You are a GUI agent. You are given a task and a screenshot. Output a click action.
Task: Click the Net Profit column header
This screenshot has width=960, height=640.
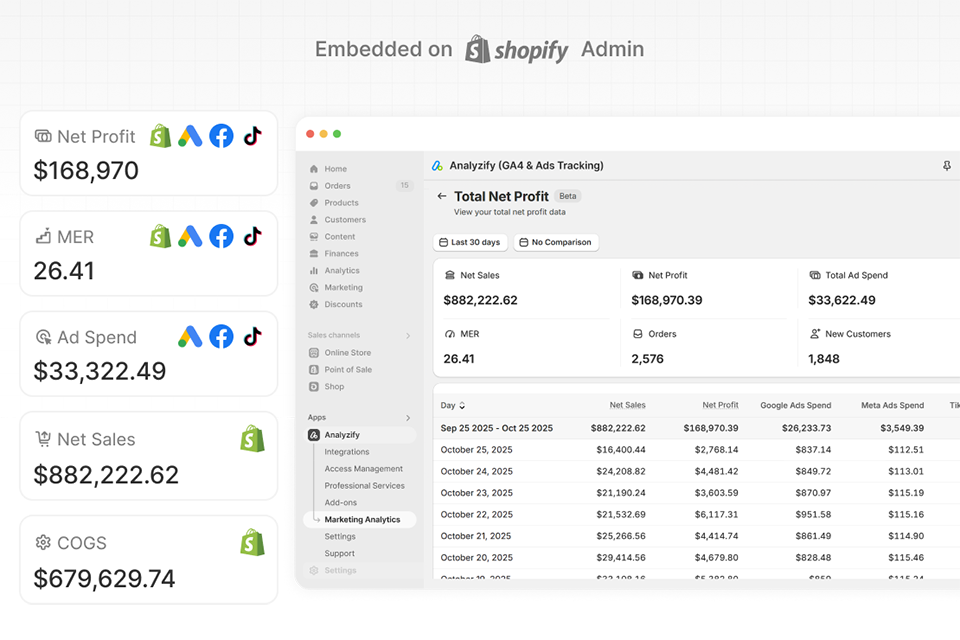pyautogui.click(x=720, y=405)
